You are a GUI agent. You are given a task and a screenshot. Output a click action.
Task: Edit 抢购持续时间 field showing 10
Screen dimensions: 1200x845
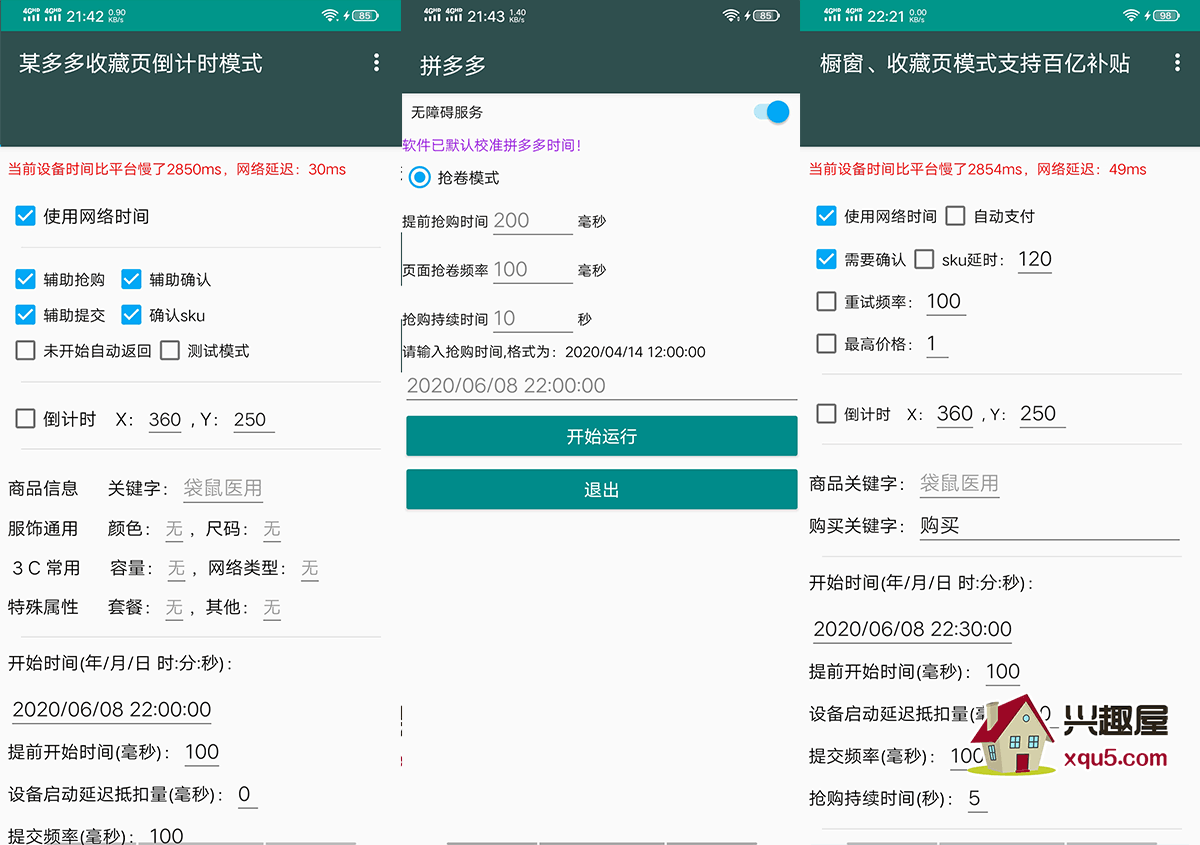click(532, 319)
